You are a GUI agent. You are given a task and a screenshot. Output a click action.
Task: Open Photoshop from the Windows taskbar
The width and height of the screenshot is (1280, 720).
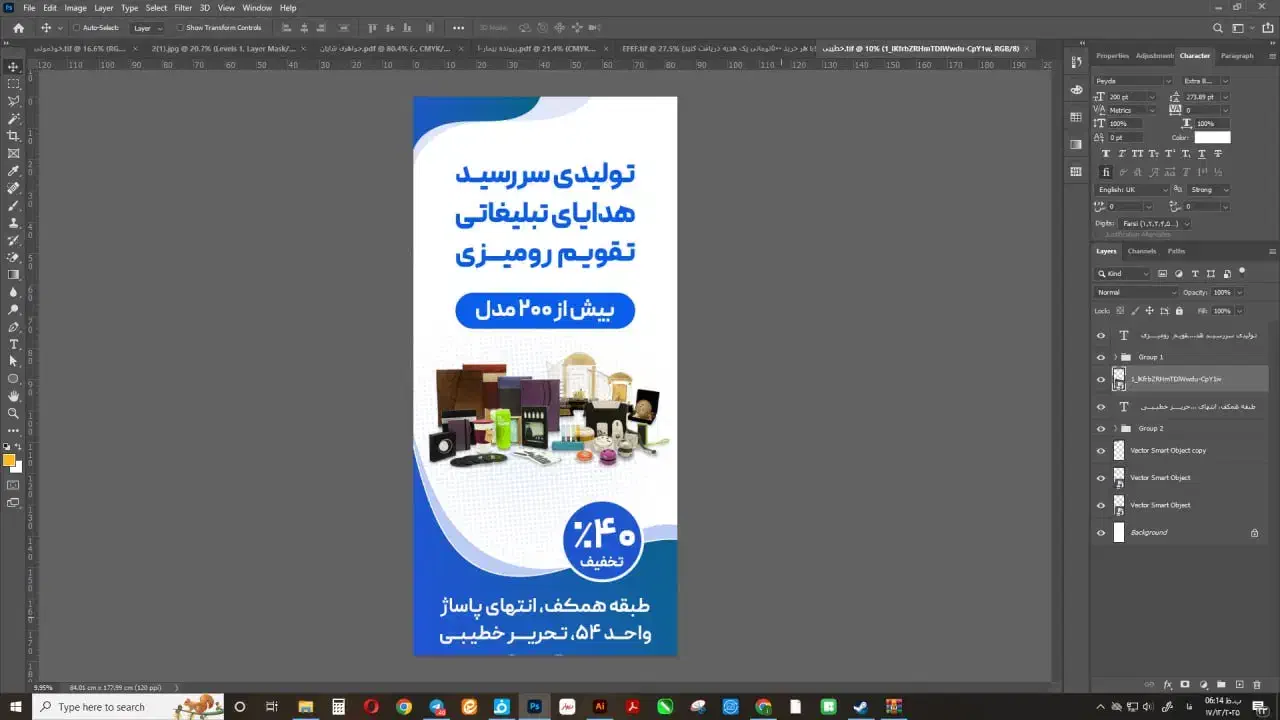535,706
